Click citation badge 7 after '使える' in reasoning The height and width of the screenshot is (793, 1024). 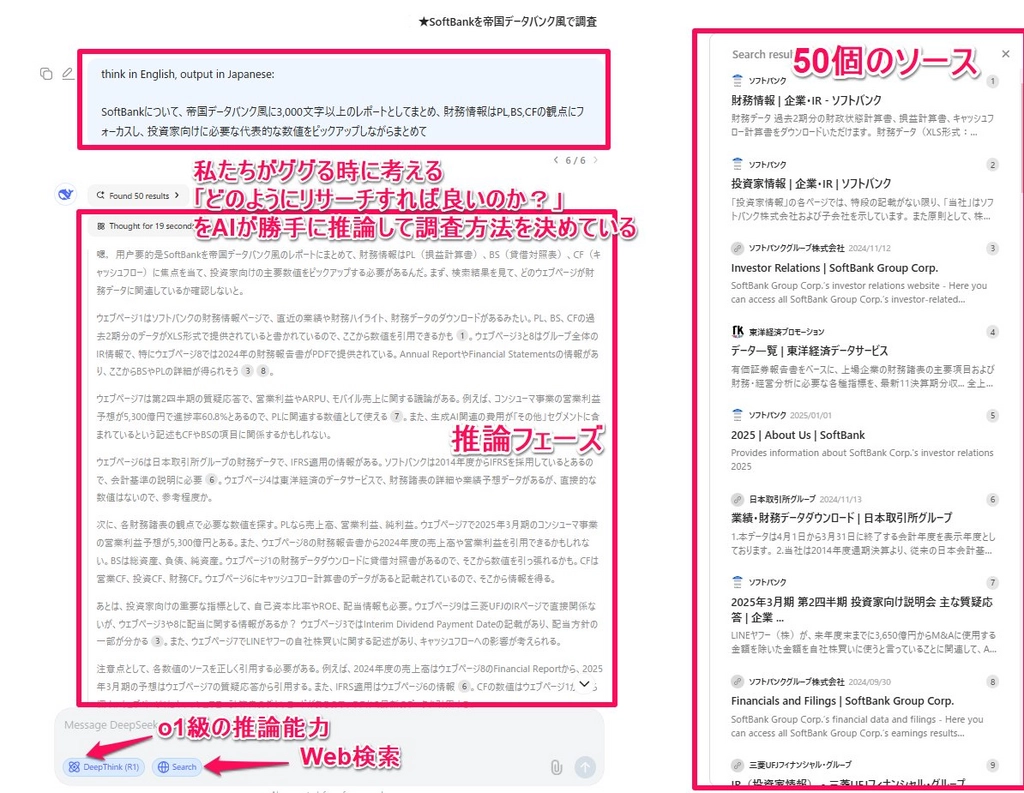(x=396, y=416)
